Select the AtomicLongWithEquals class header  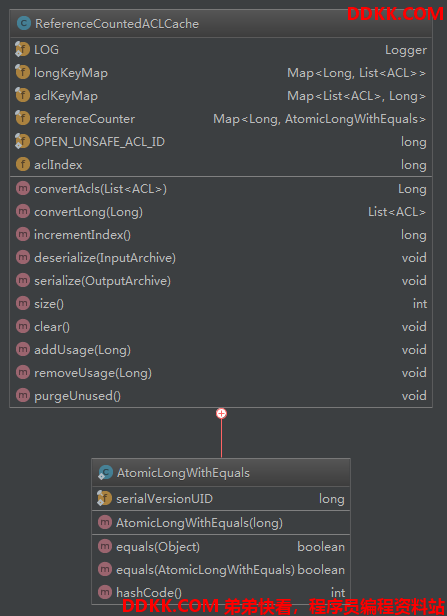pyautogui.click(x=221, y=473)
